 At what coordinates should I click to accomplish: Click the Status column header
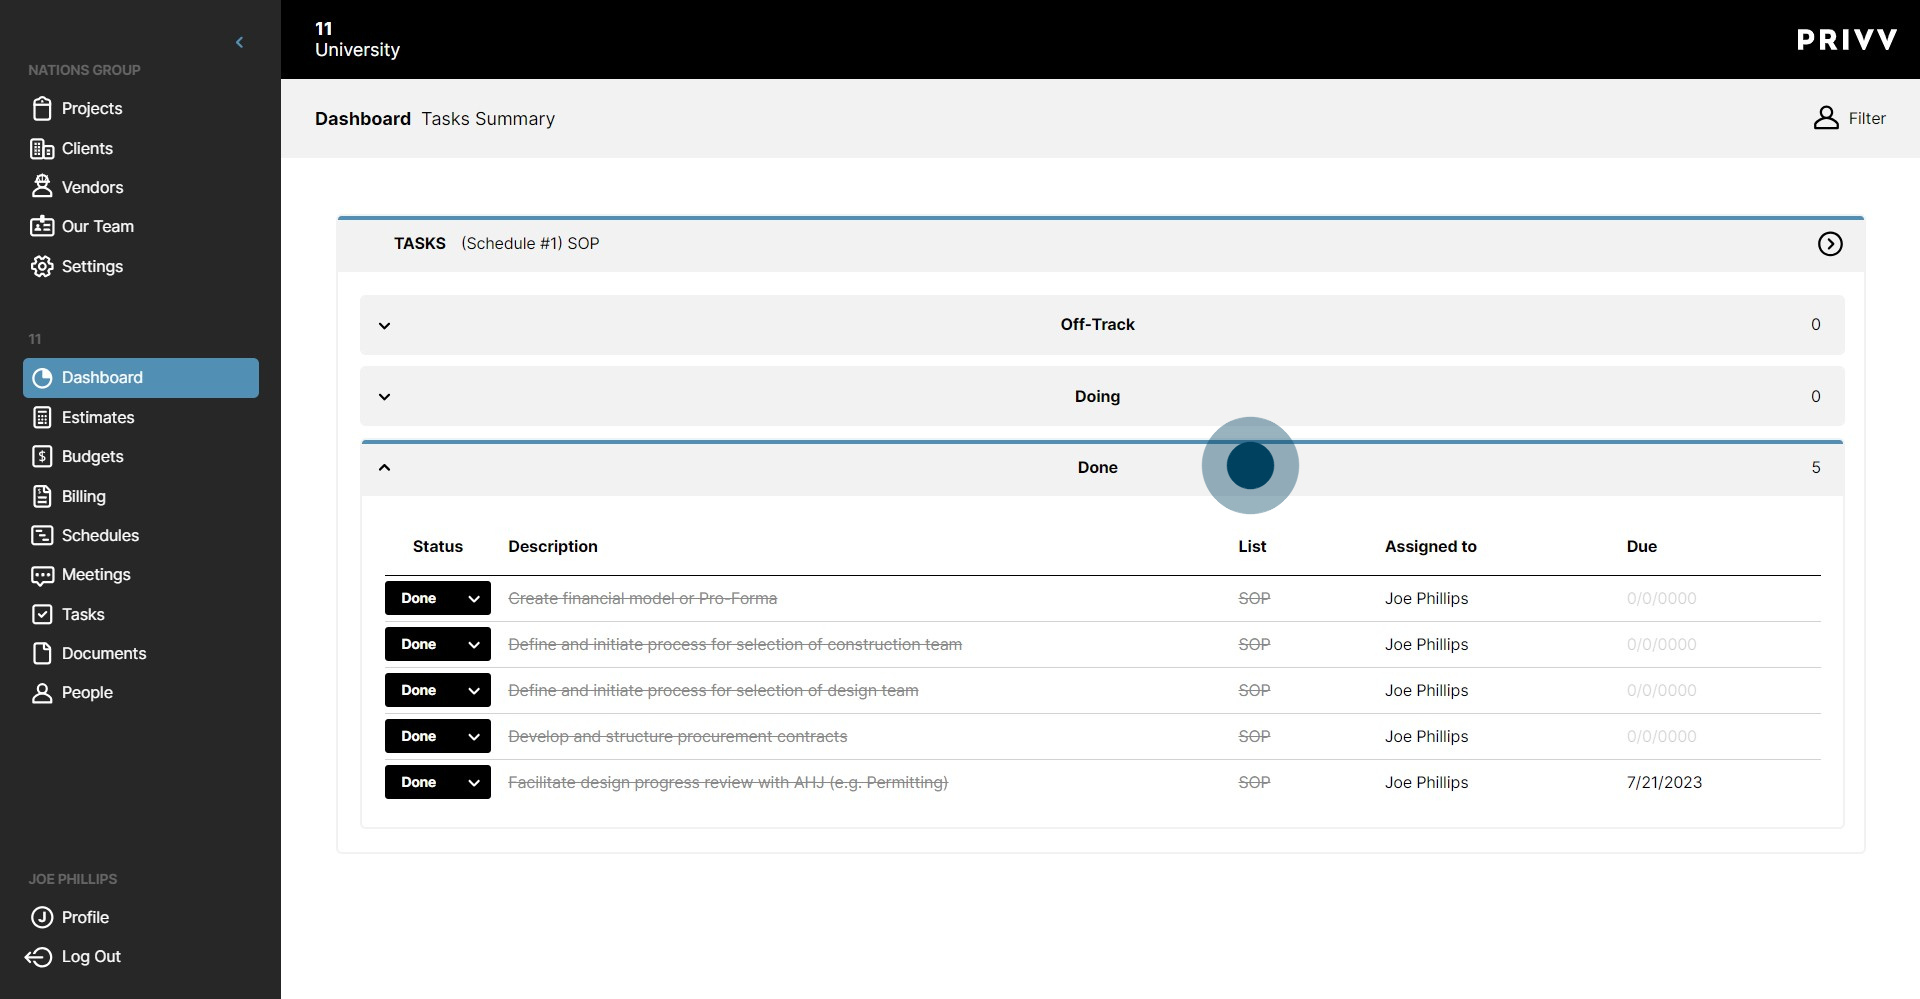[438, 547]
